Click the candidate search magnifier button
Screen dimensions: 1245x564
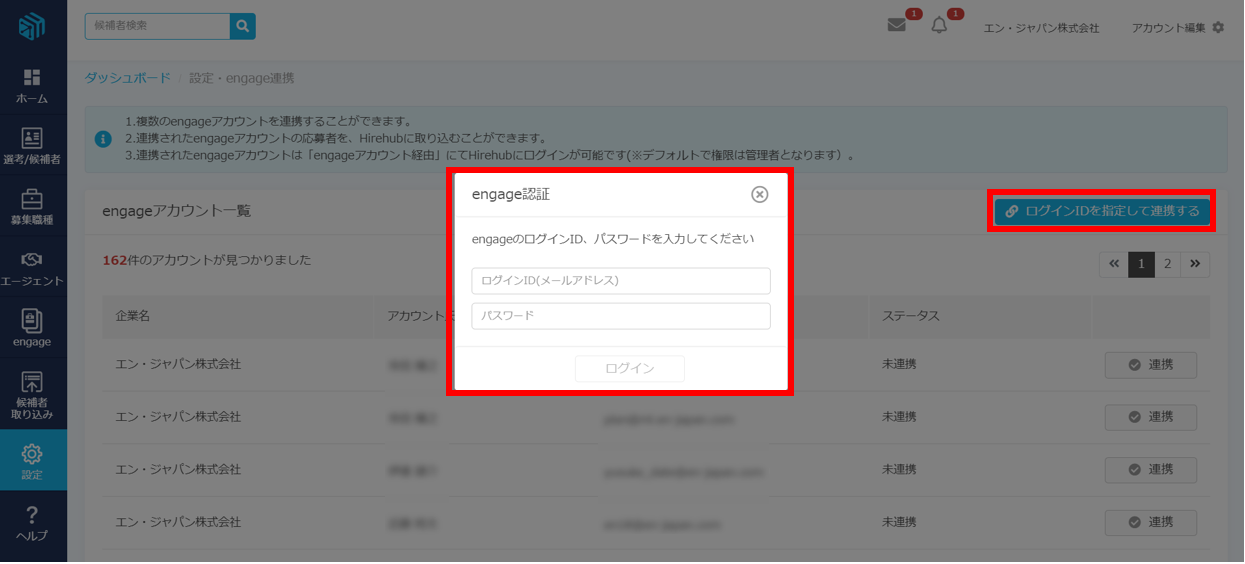point(242,26)
